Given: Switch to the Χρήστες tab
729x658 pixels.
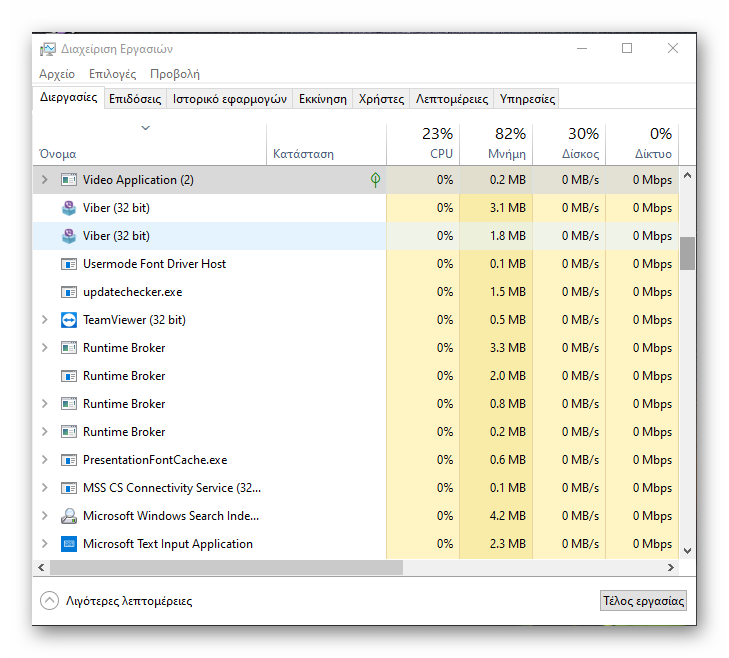Looking at the screenshot, I should 381,99.
